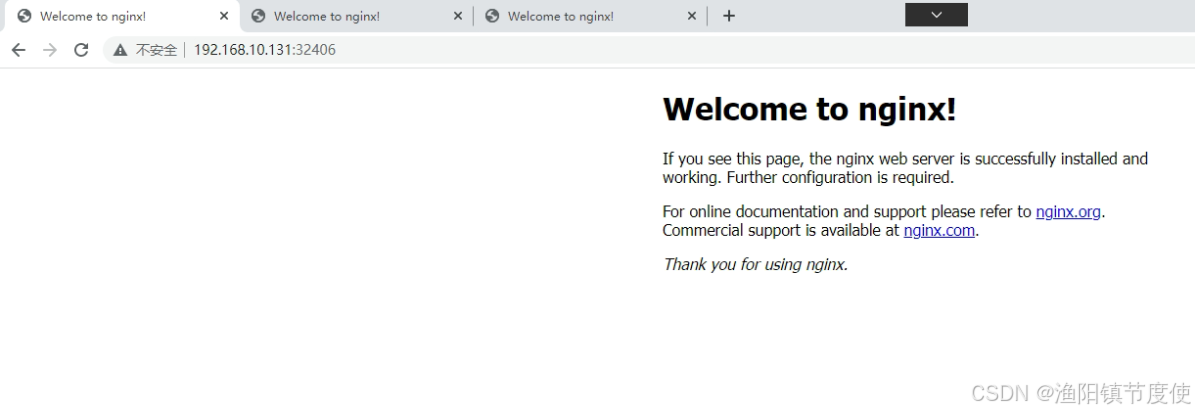Expand the tab search dropdown chevron
The height and width of the screenshot is (413, 1195).
pos(937,14)
